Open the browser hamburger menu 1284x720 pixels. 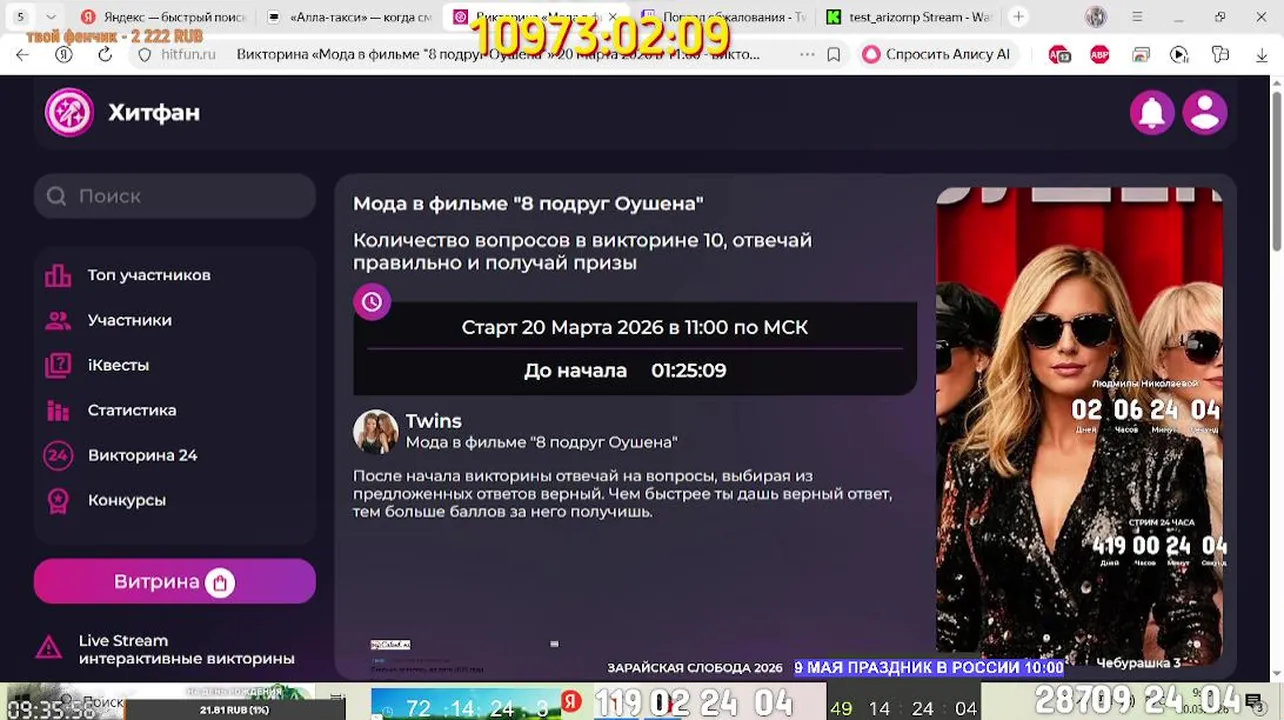point(1137,17)
